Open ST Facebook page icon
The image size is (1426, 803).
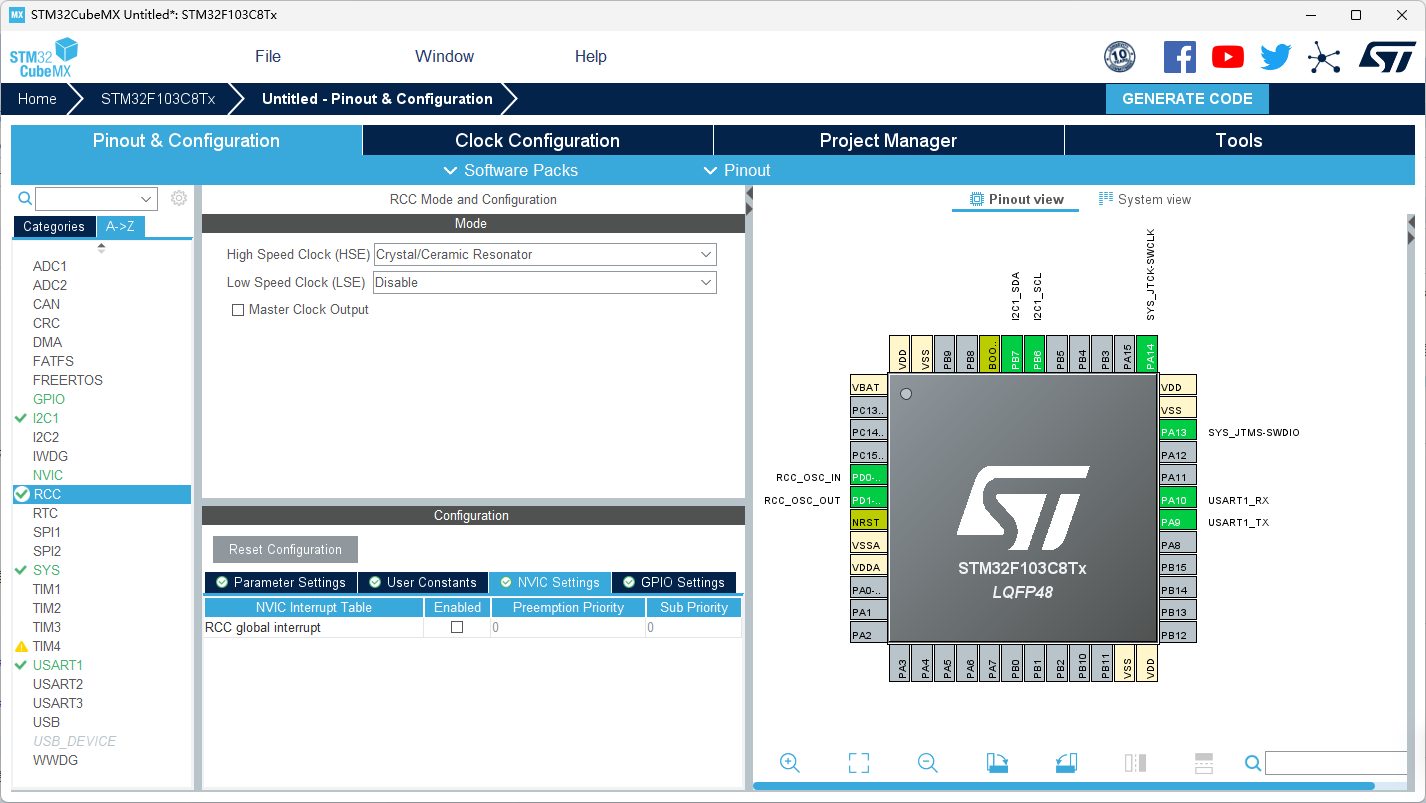1180,57
